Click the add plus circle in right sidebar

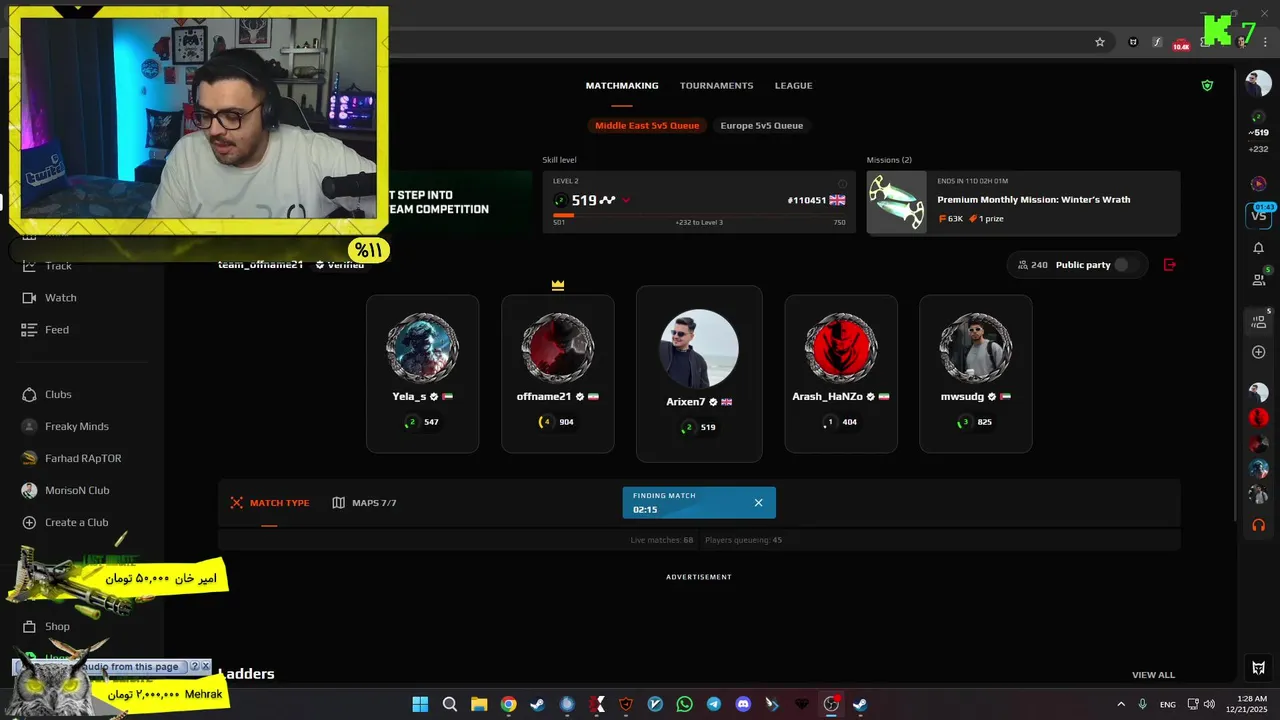click(1258, 353)
